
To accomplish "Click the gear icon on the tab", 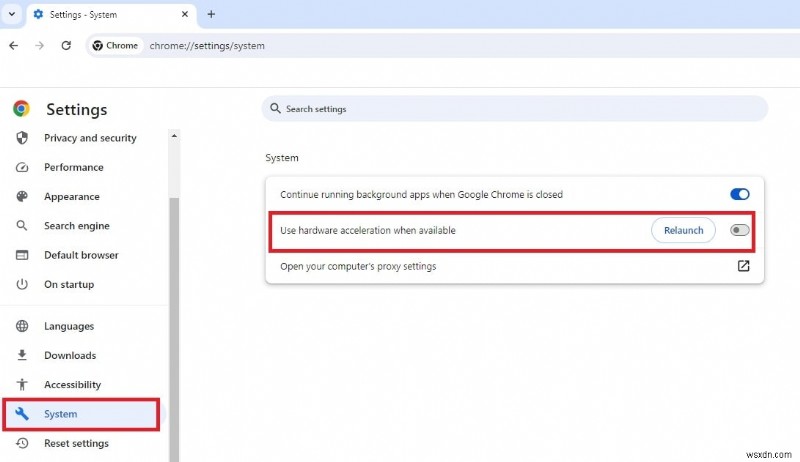I will [x=38, y=14].
